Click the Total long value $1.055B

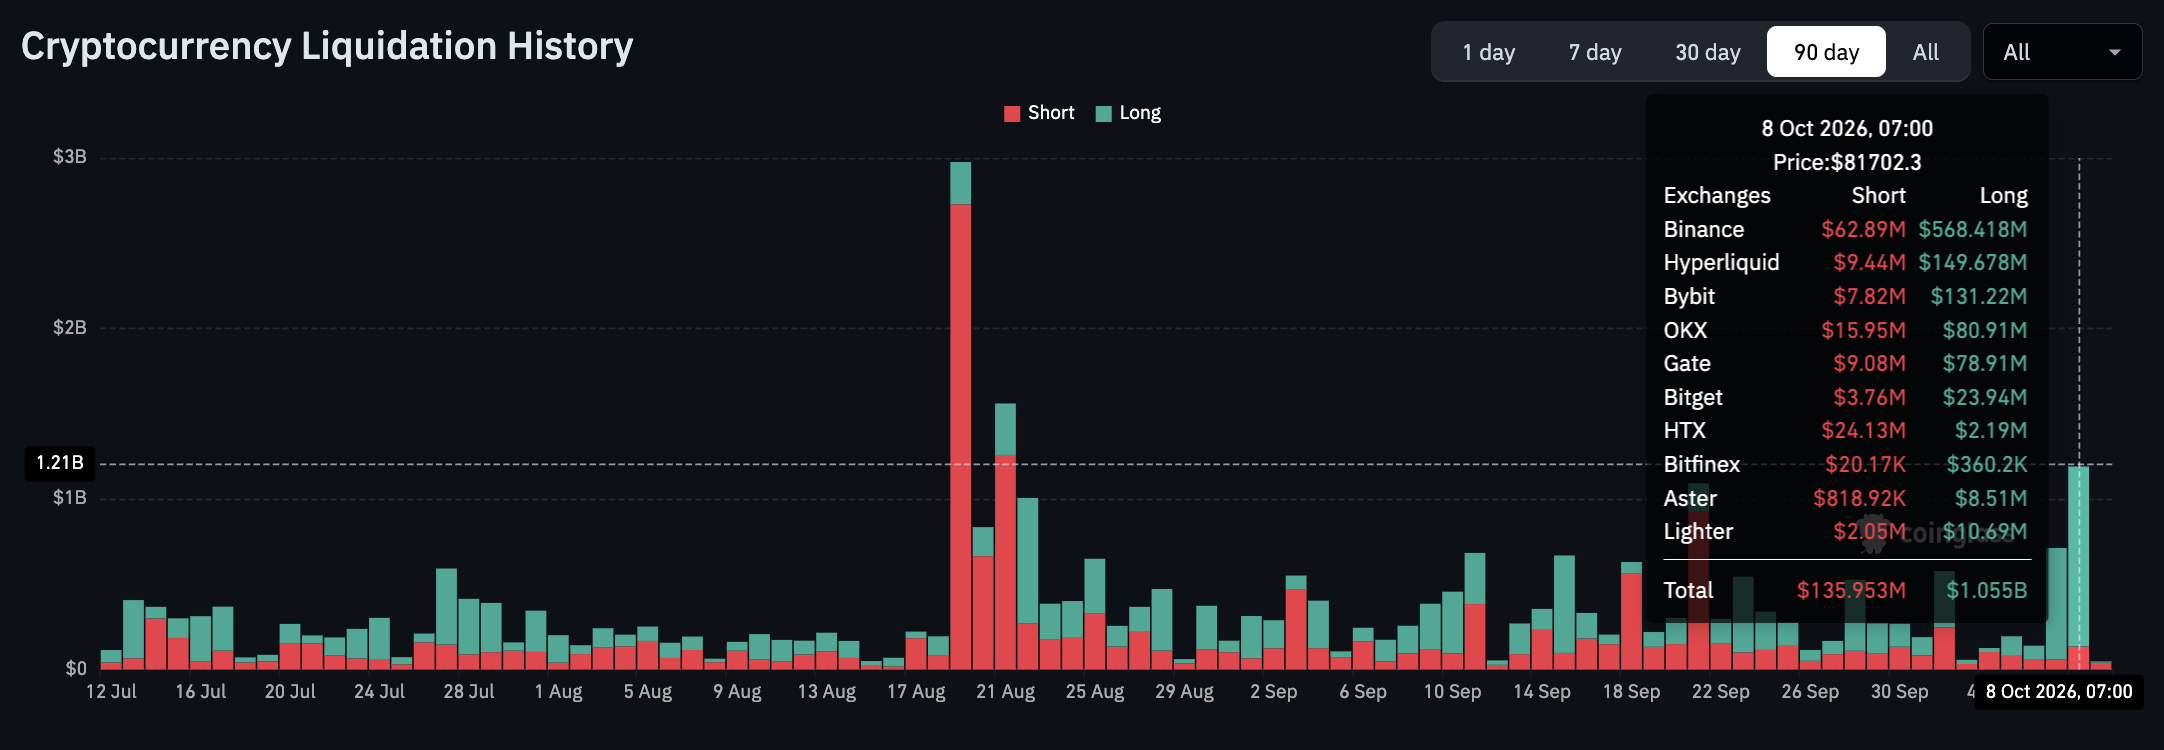coord(1987,591)
